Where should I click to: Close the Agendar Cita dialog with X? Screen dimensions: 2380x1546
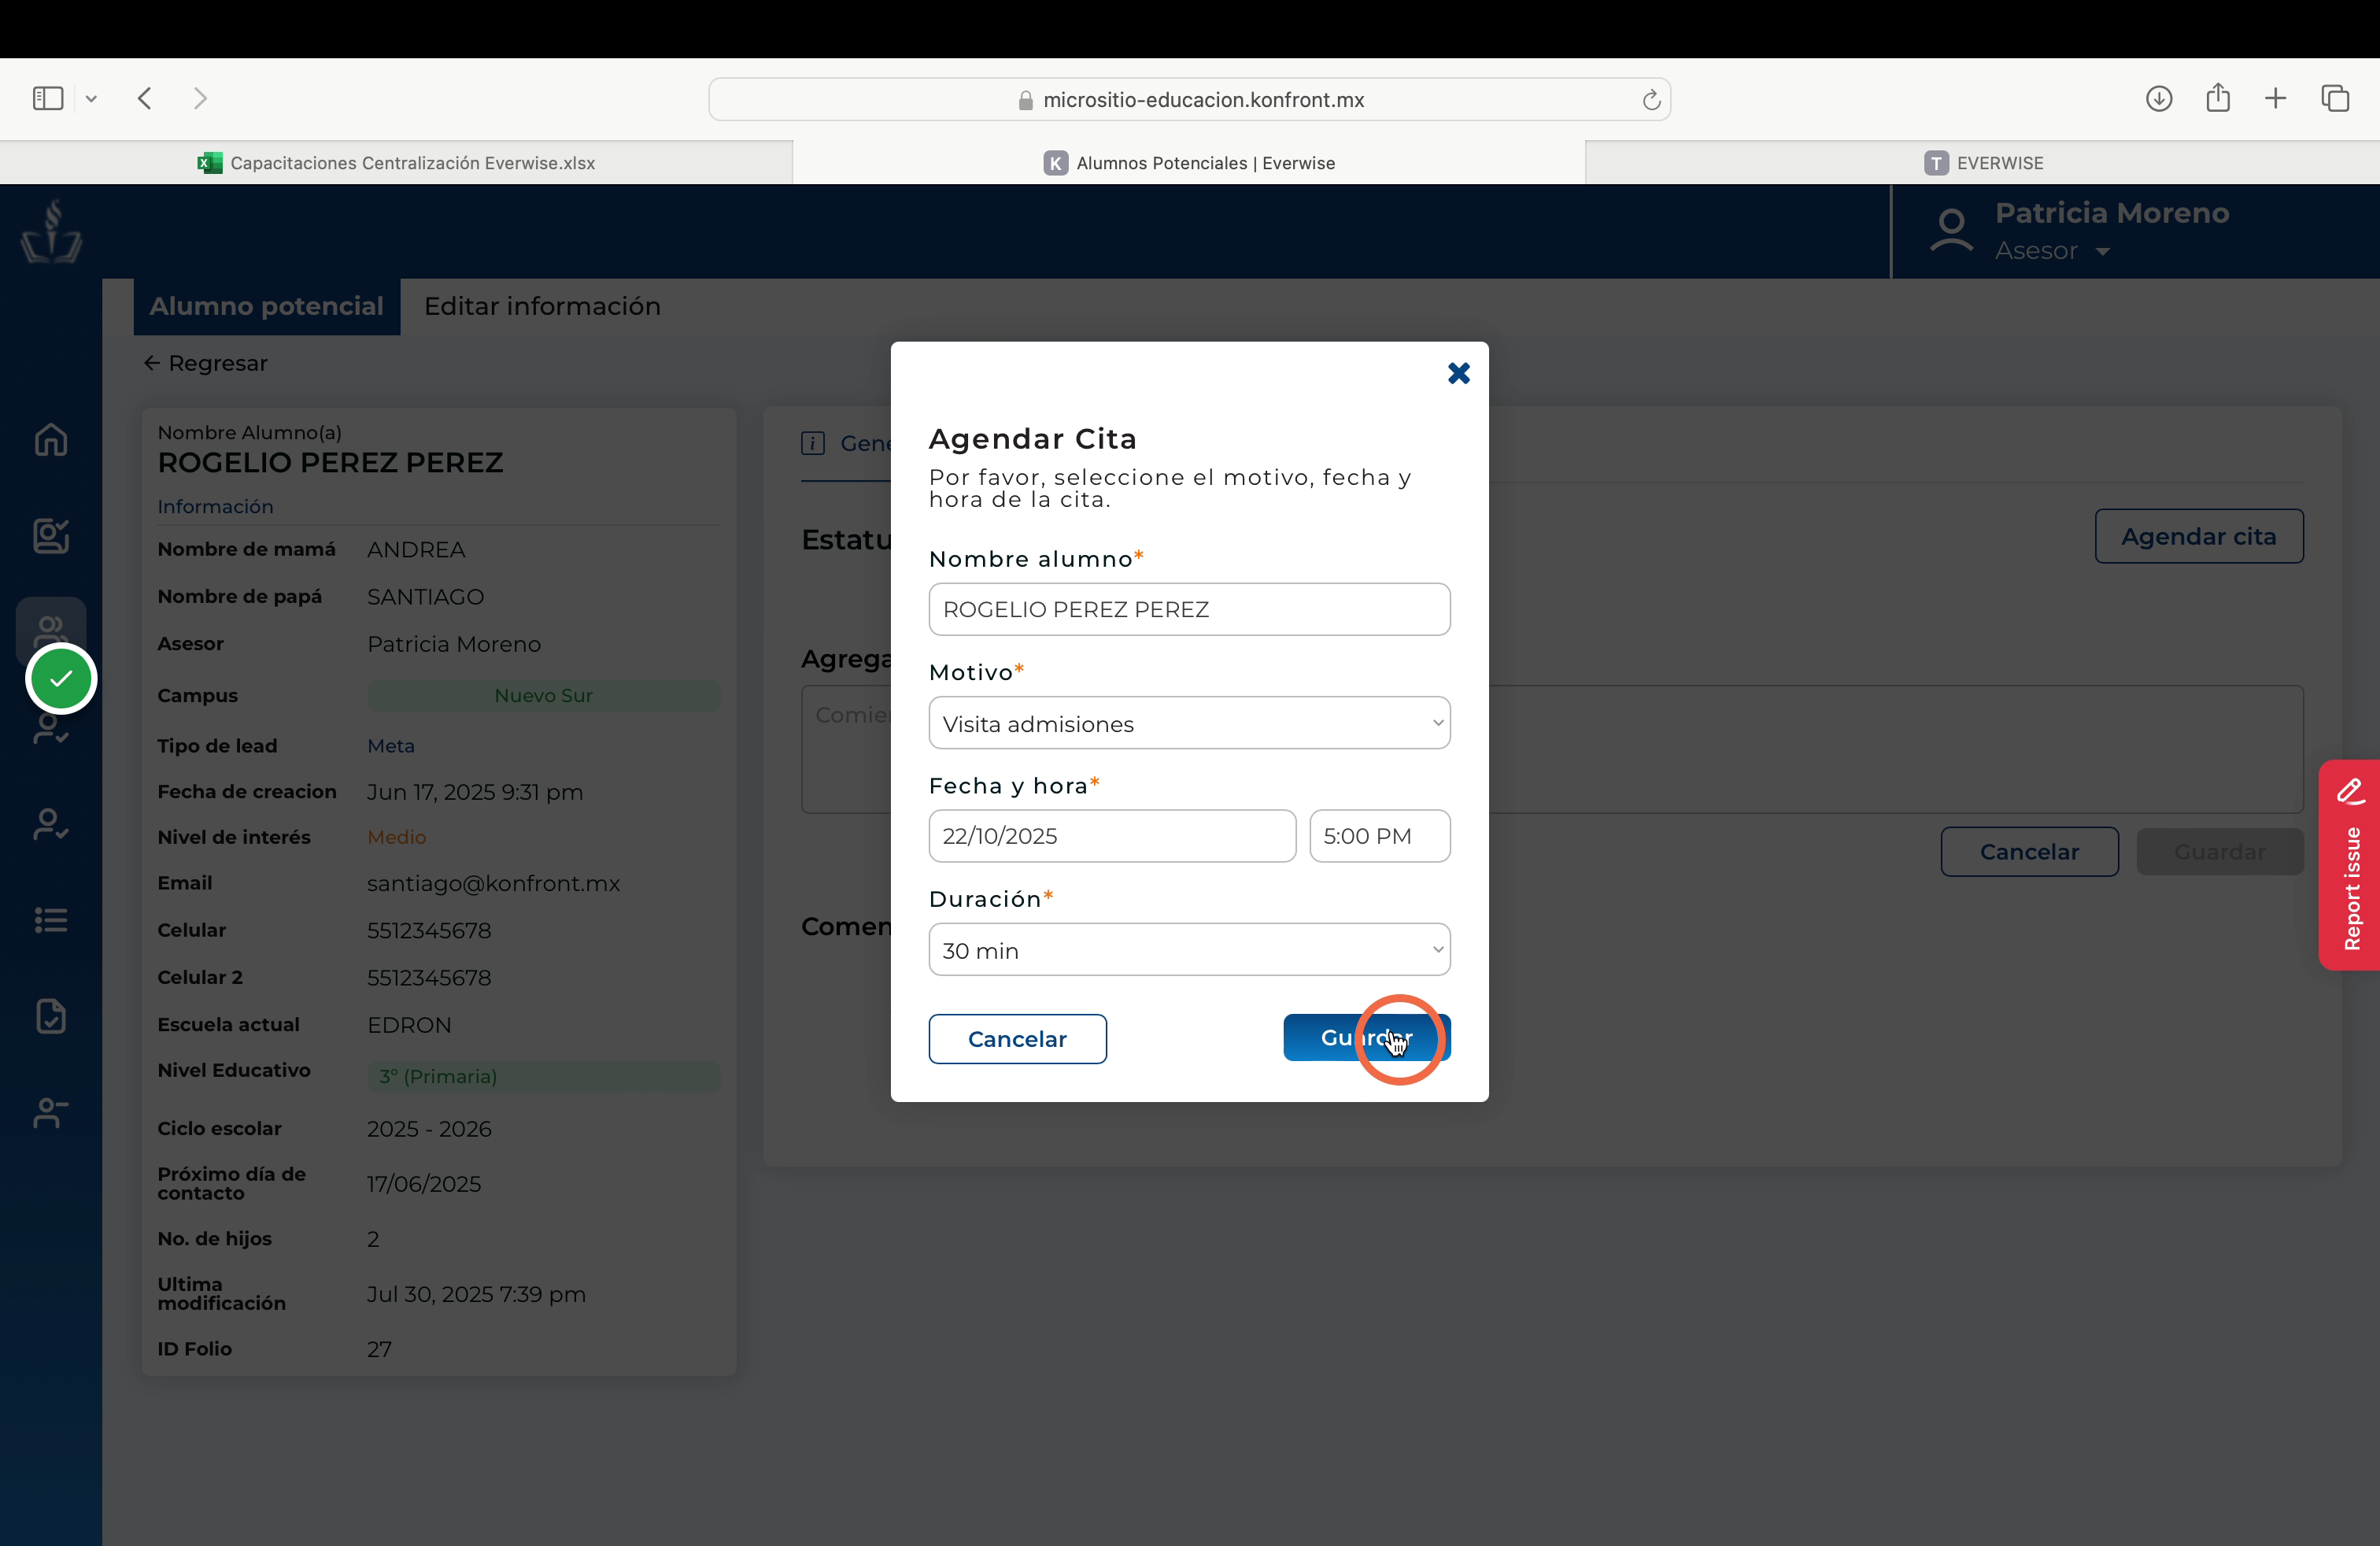click(1458, 373)
